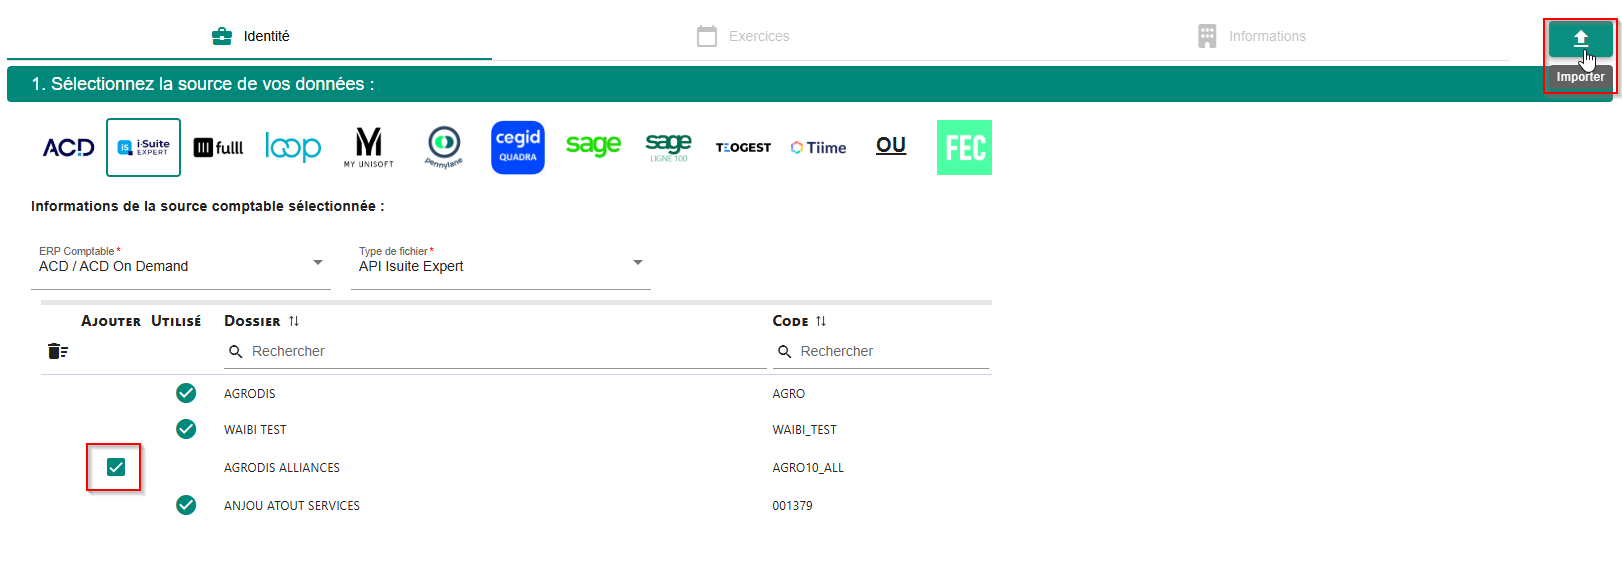
Task: Pick the Tiime source logo
Action: pos(818,148)
